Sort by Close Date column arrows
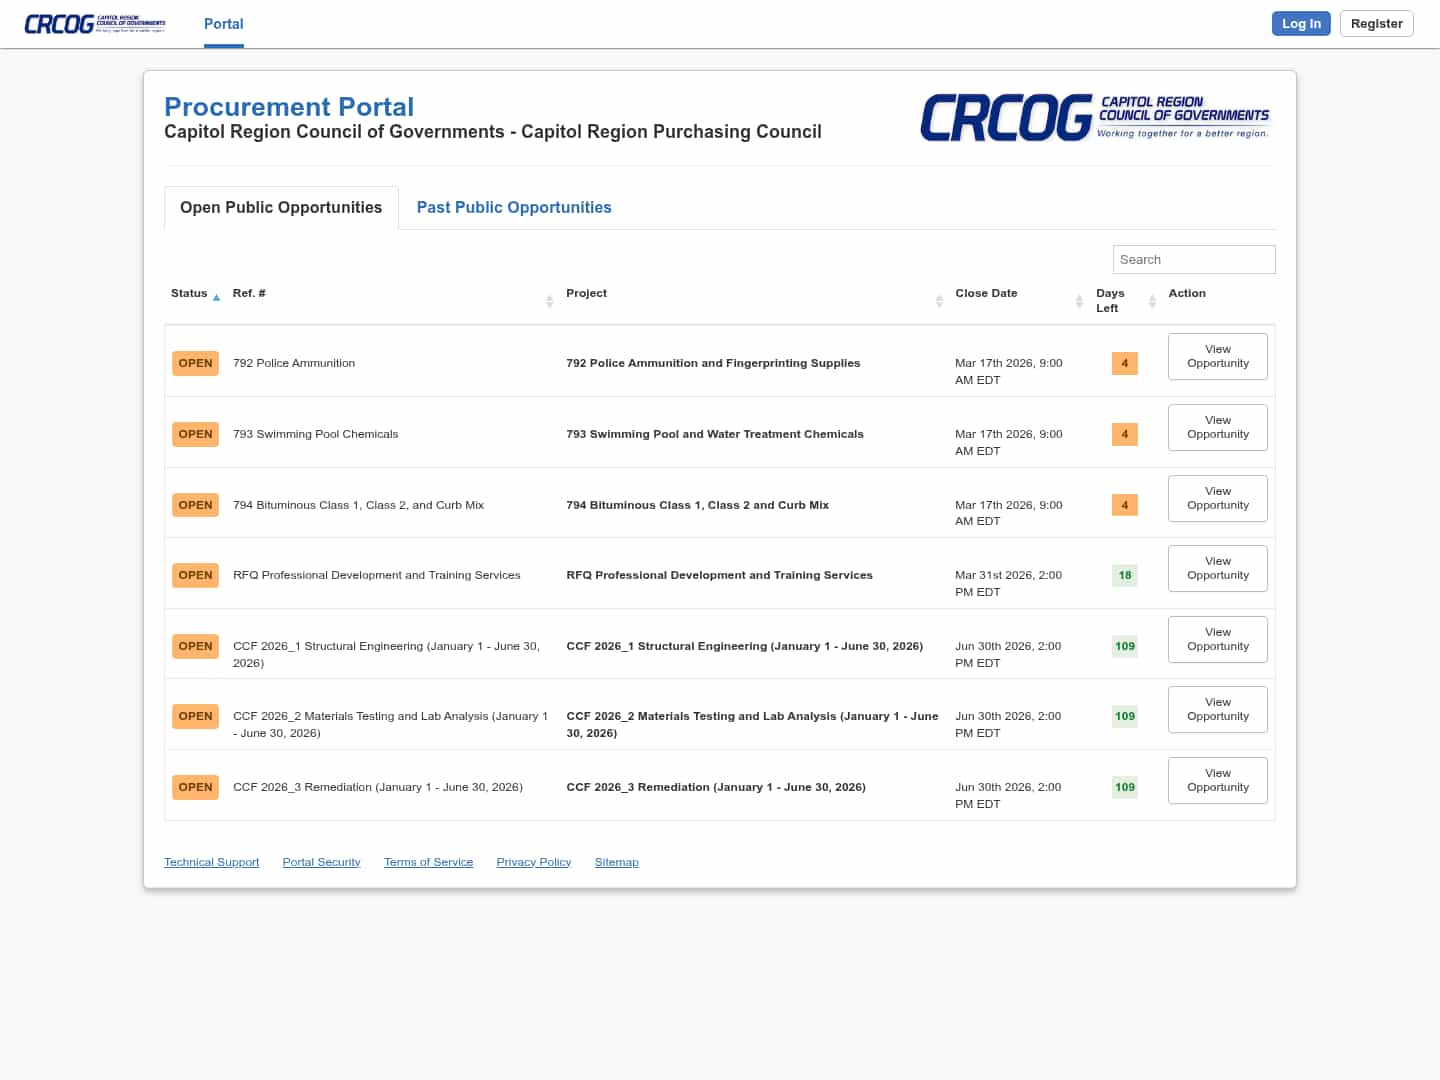This screenshot has width=1440, height=1080. click(x=1079, y=301)
